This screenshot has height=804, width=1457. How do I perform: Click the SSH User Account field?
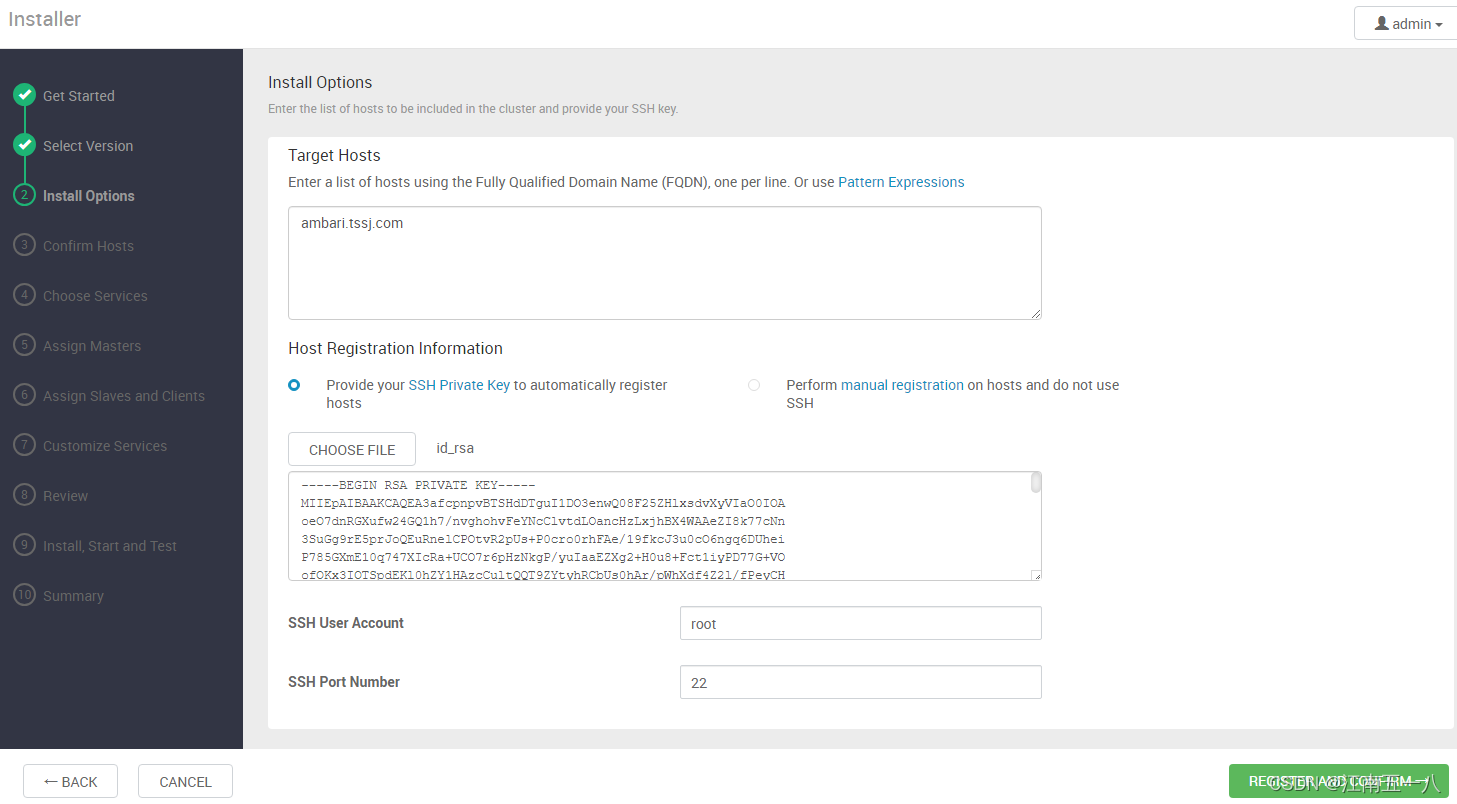click(x=860, y=623)
